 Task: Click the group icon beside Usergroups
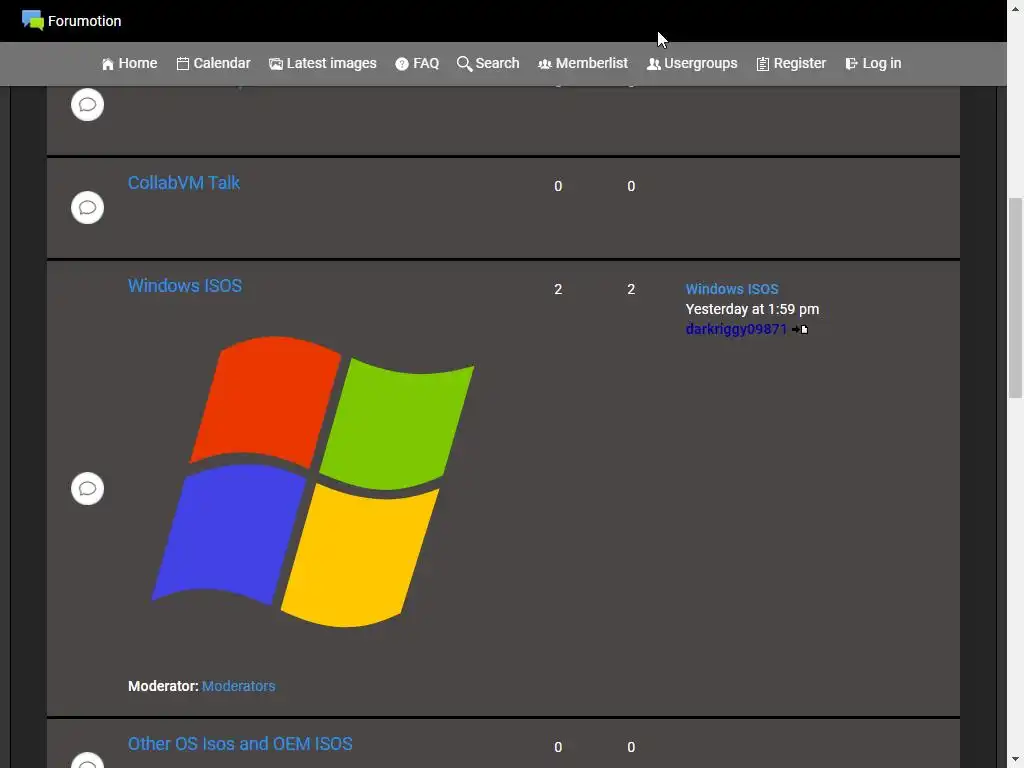point(654,64)
